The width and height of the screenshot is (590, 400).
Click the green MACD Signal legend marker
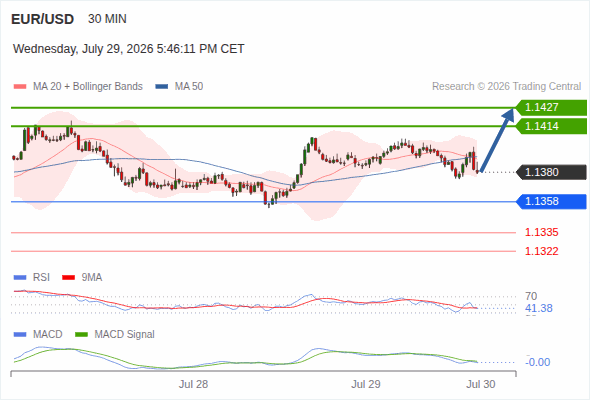(82, 335)
